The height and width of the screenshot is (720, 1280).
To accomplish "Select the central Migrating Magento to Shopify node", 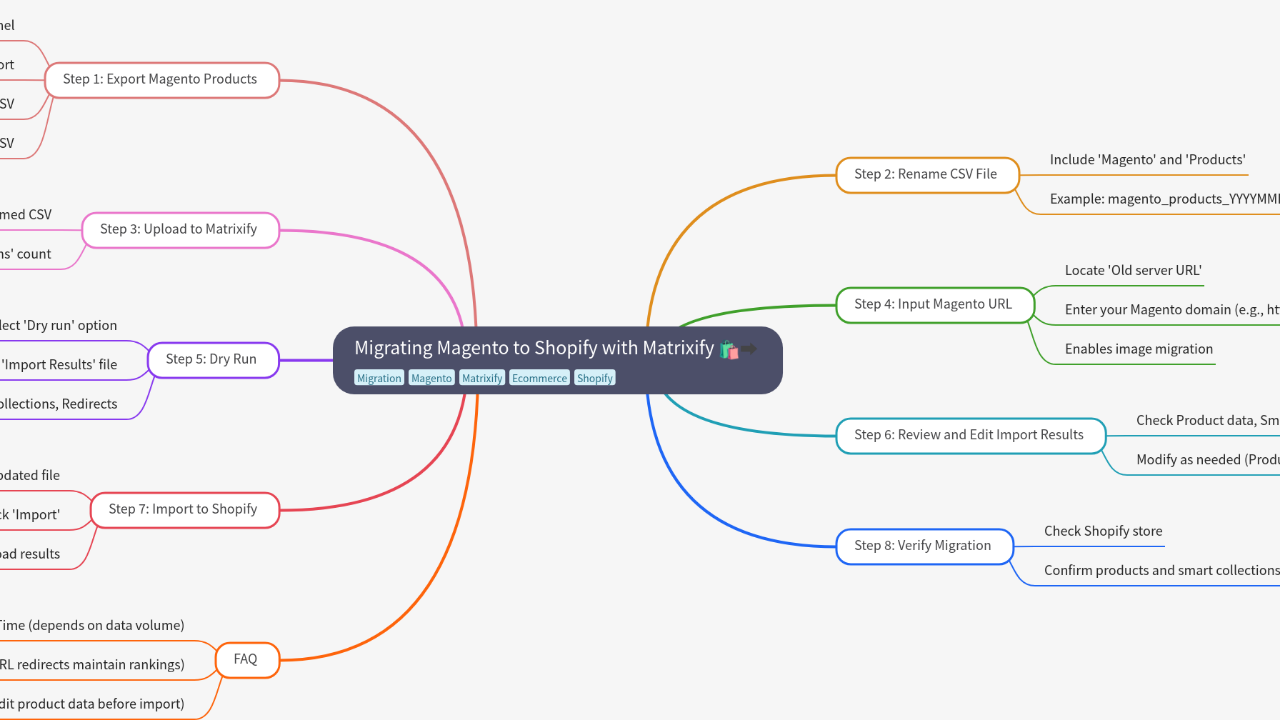I will pyautogui.click(x=557, y=360).
